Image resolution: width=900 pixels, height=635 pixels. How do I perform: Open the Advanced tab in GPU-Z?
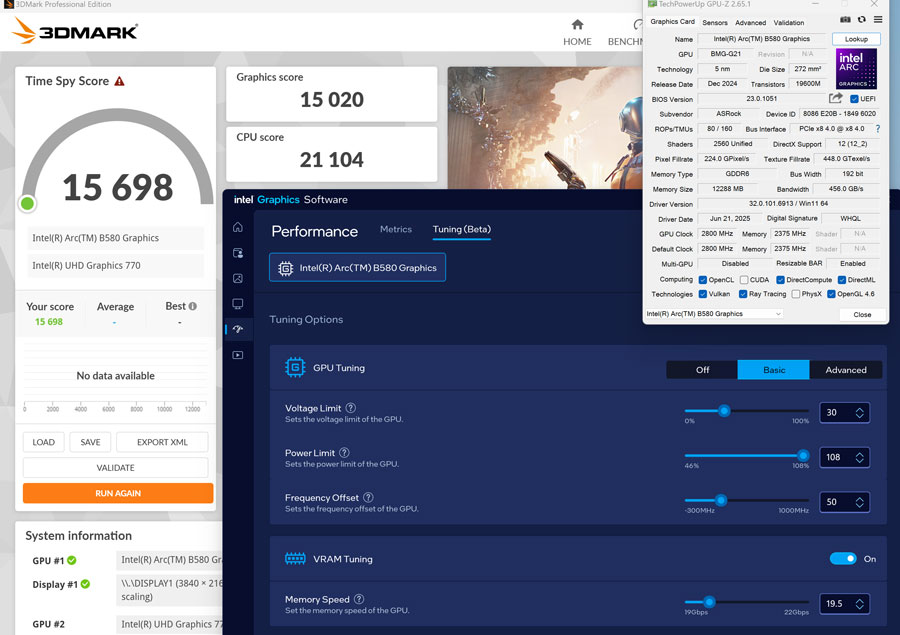click(x=750, y=22)
